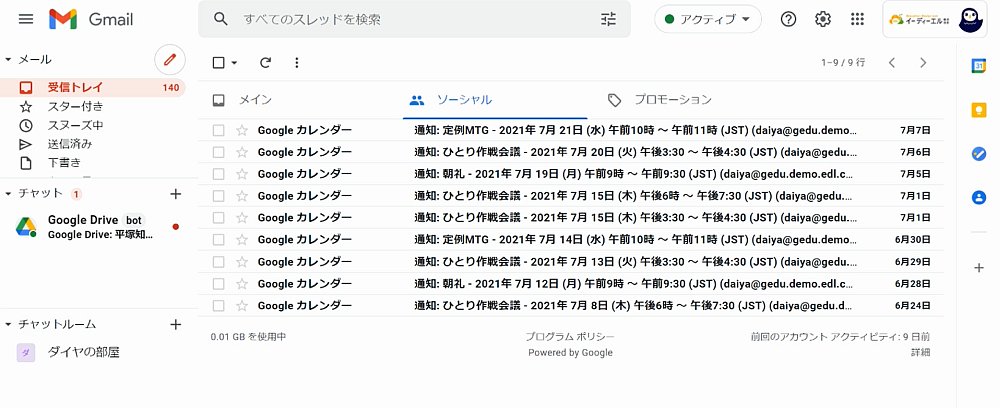This screenshot has width=1000, height=408.
Task: Open Google Keep side panel icon
Action: tap(978, 110)
